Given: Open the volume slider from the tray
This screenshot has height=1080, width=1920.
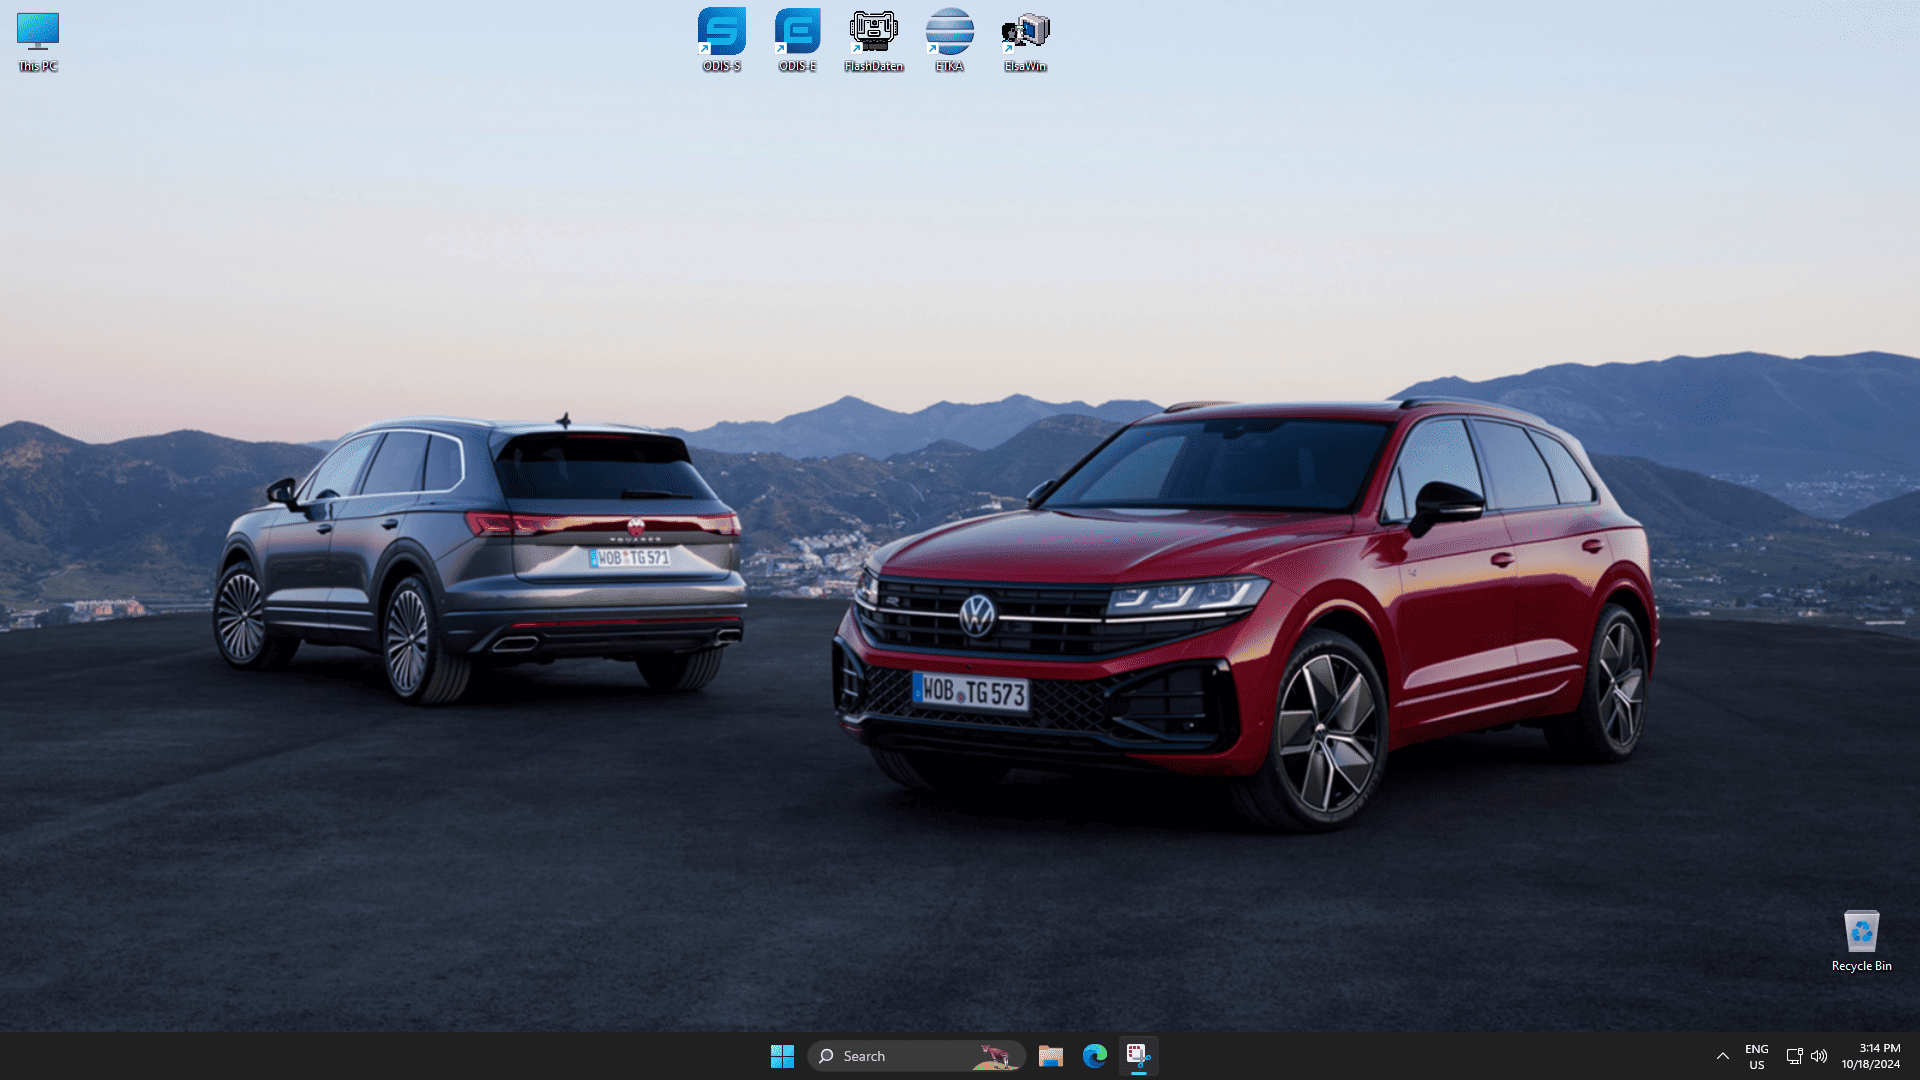Looking at the screenshot, I should coord(1818,1056).
